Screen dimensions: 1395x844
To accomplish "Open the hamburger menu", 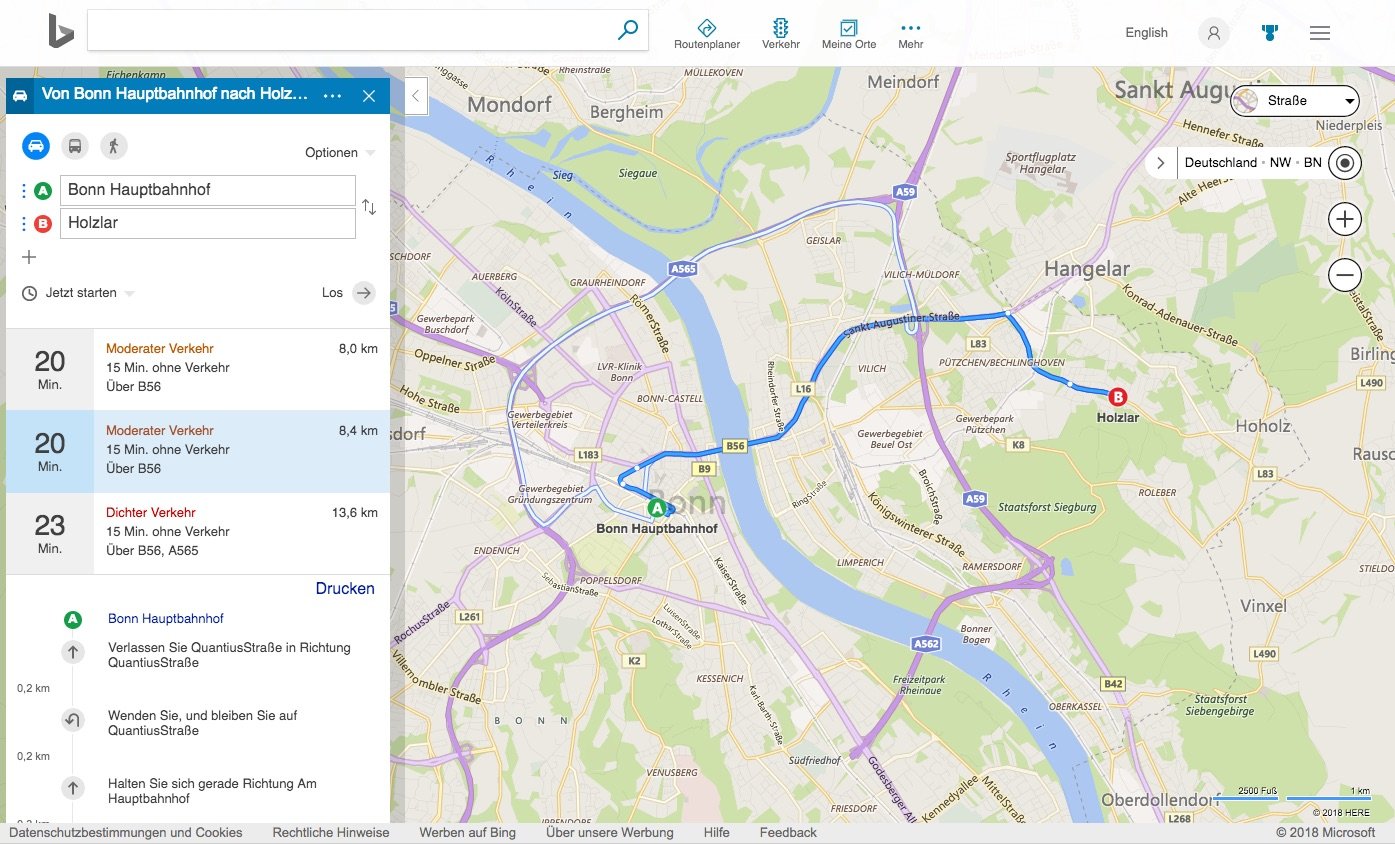I will tap(1320, 33).
